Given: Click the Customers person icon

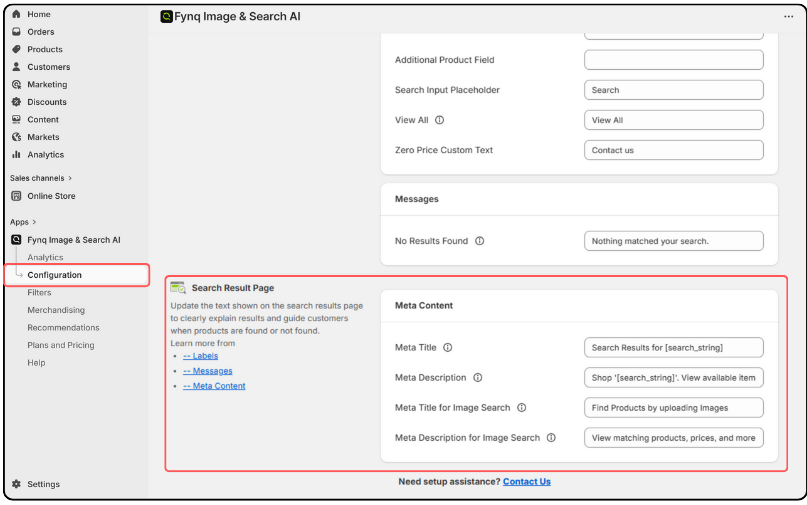Looking at the screenshot, I should pyautogui.click(x=16, y=66).
